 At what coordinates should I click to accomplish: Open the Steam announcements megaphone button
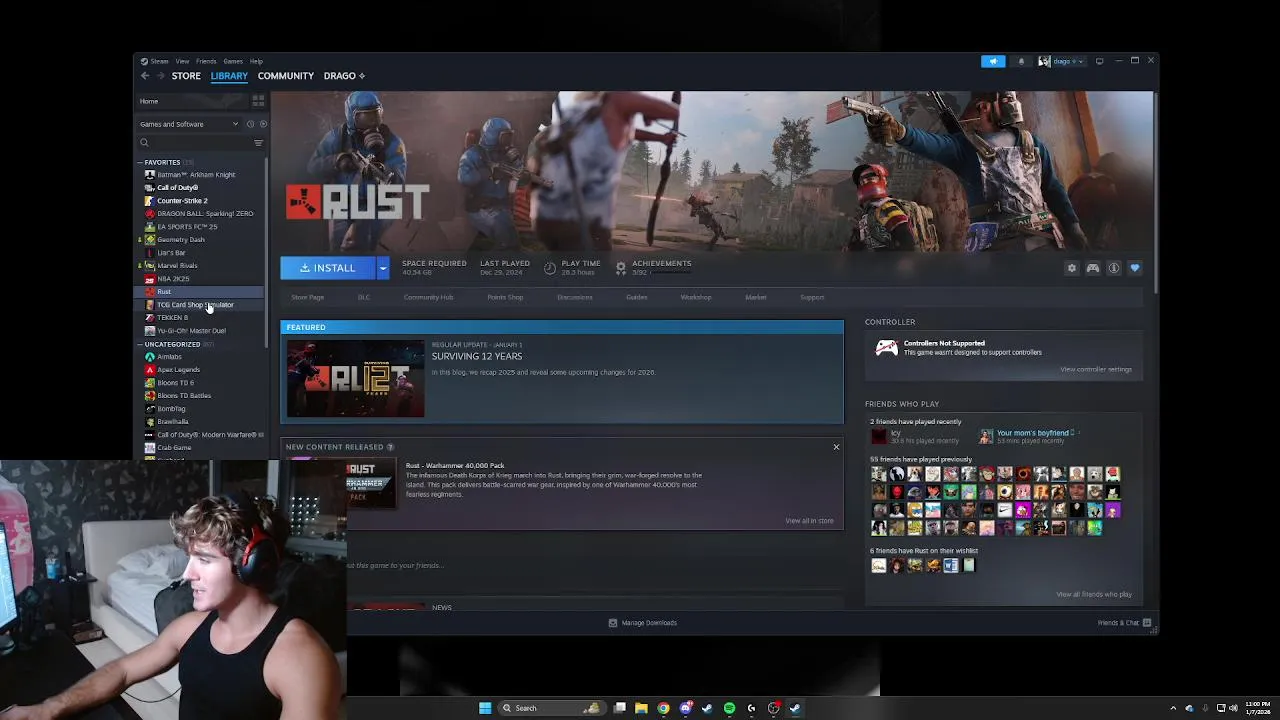993,61
